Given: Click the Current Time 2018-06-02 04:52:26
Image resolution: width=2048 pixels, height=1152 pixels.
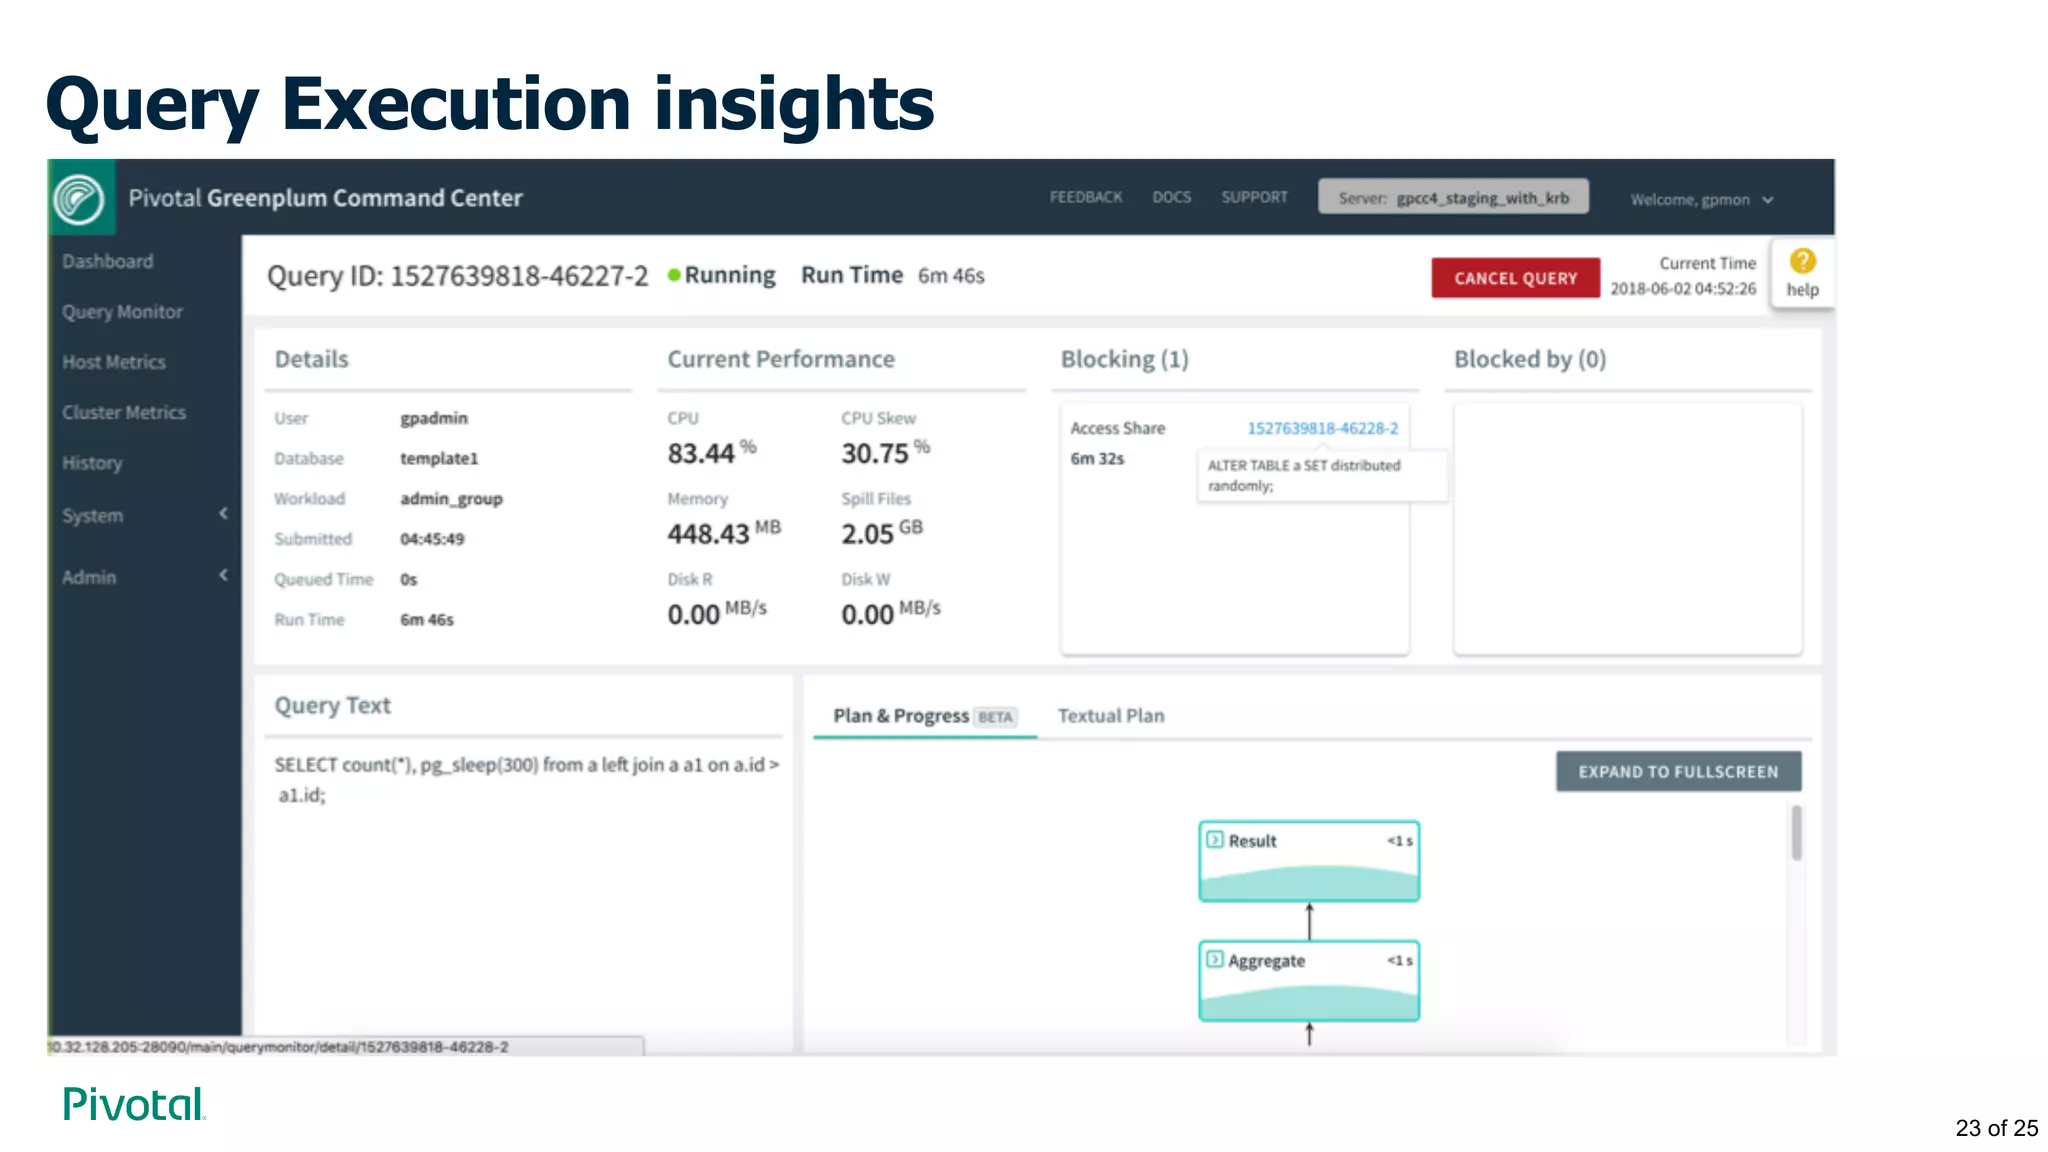Looking at the screenshot, I should point(1683,276).
